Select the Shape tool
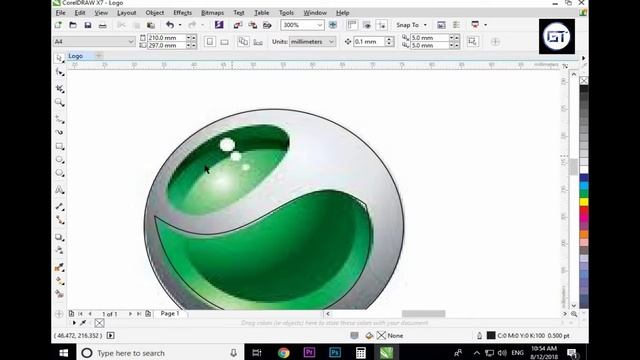 pyautogui.click(x=60, y=72)
